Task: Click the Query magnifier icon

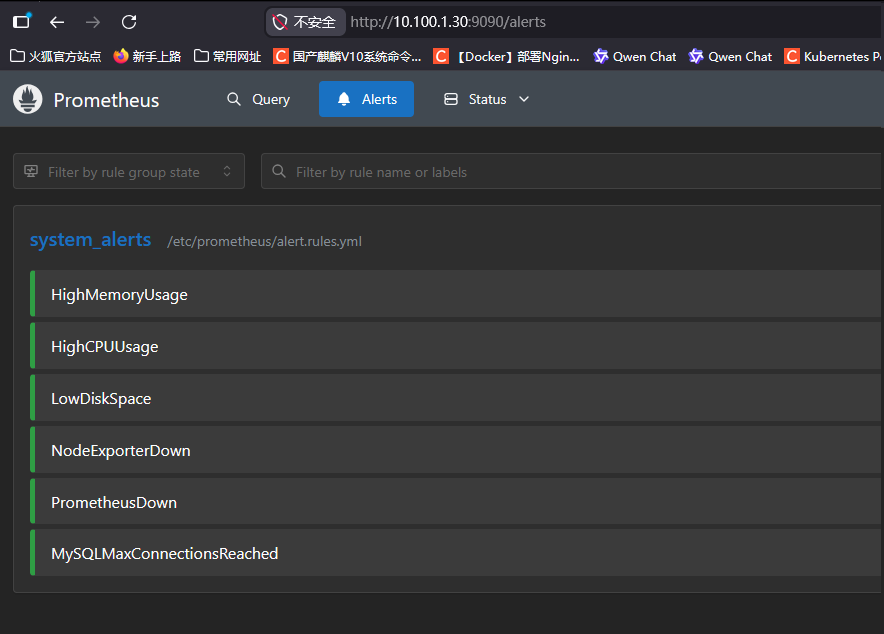Action: [x=234, y=99]
